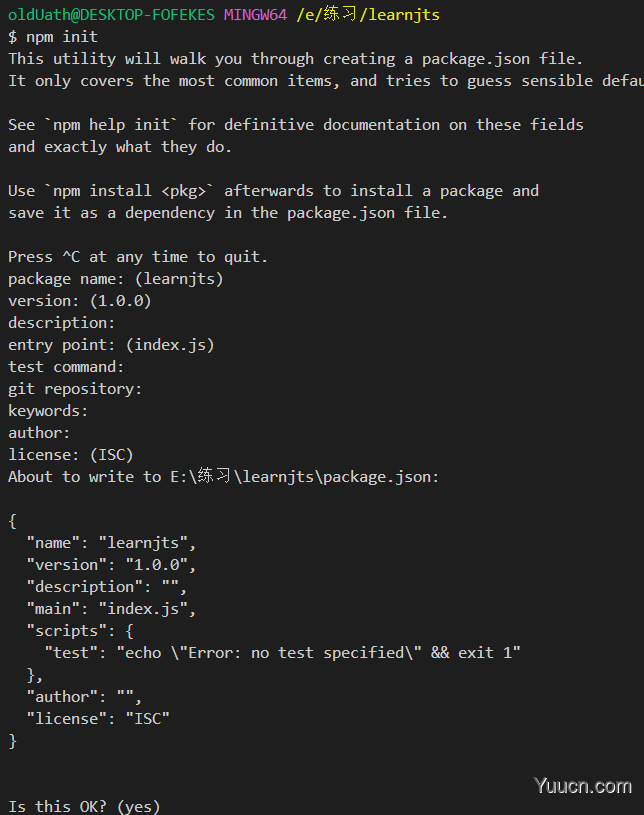Click the 'license: (ISC)' prompt line
The image size is (644, 815).
tap(71, 455)
